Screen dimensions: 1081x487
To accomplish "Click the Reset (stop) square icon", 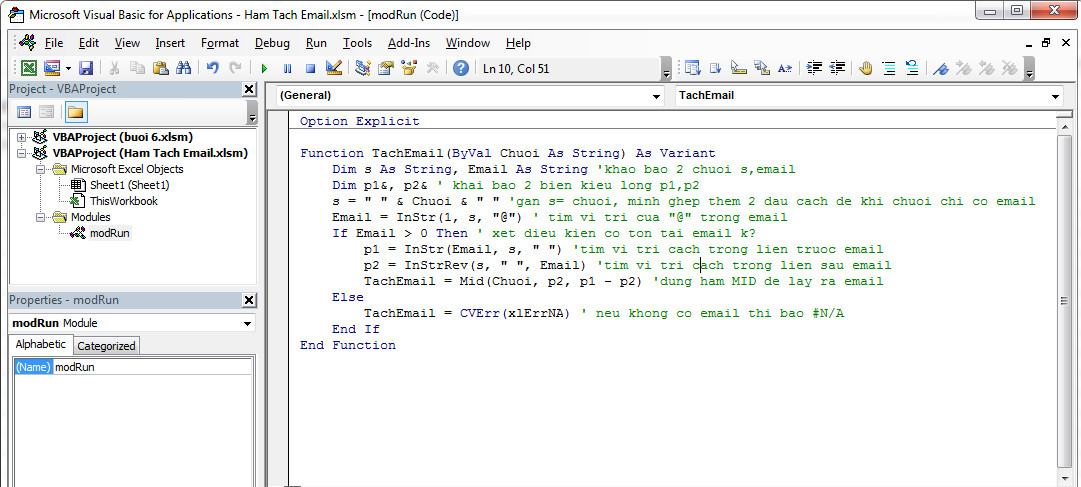I will pos(310,68).
